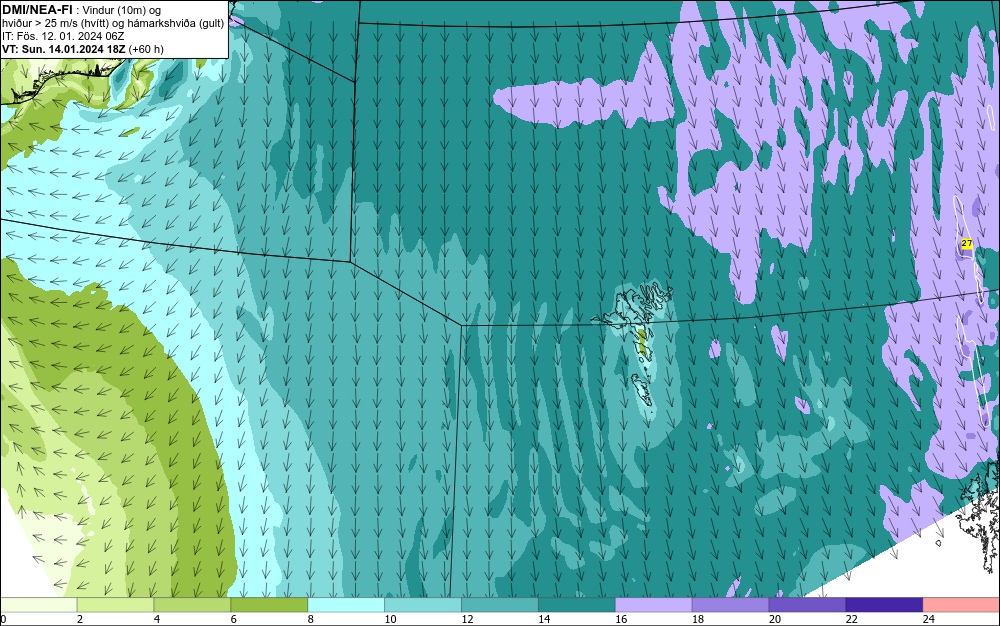1000x626 pixels.
Task: Click the 20–22 m/s violet legend swatch
Action: 807,605
